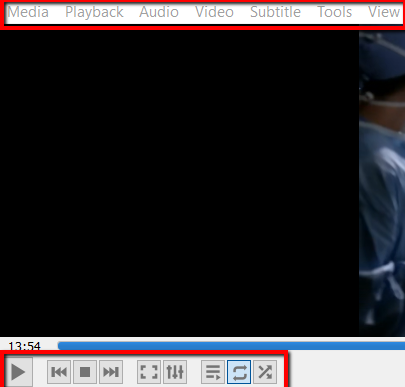The width and height of the screenshot is (405, 387).
Task: Open the View menu
Action: point(384,12)
